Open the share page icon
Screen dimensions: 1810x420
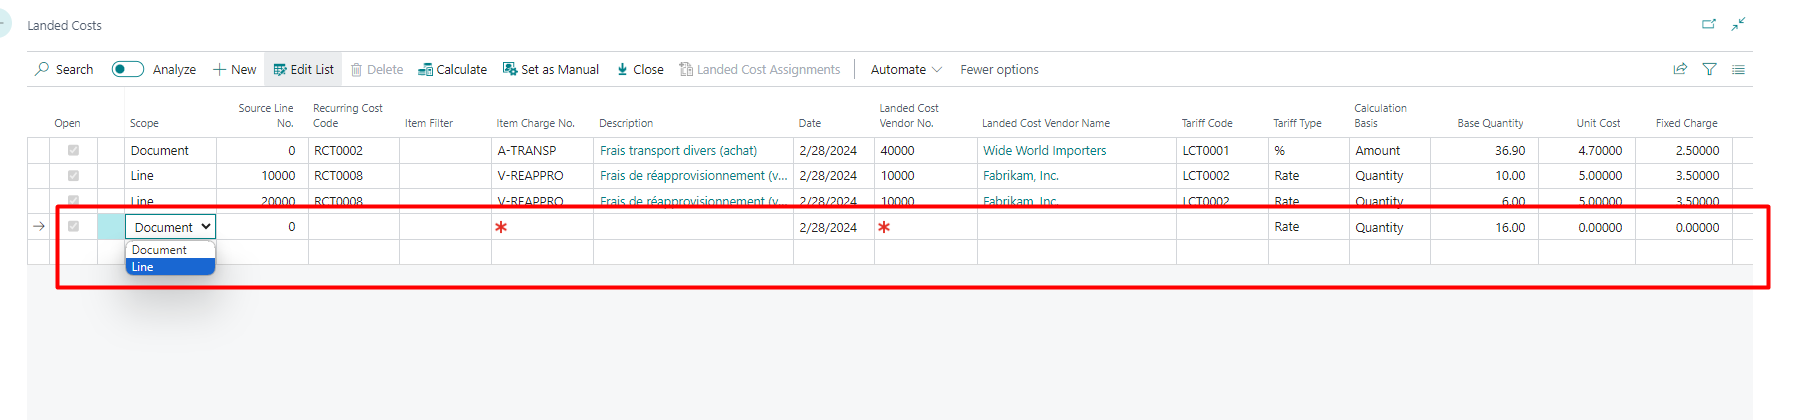pyautogui.click(x=1680, y=69)
